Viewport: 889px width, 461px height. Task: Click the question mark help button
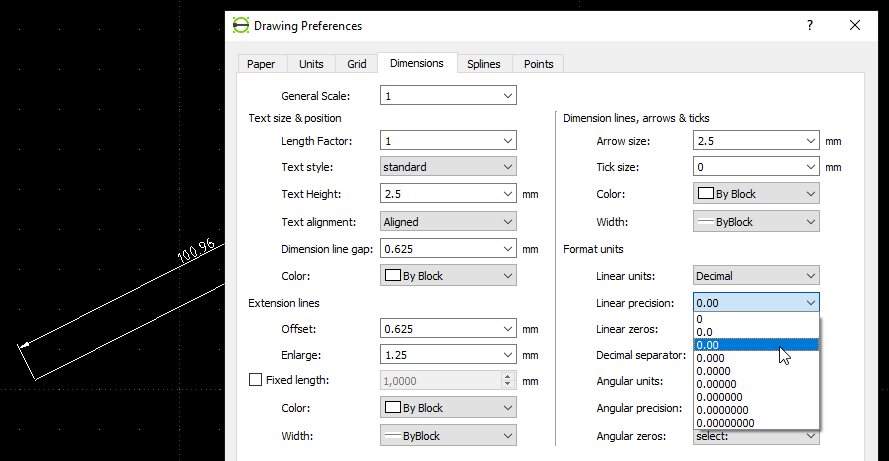(810, 26)
